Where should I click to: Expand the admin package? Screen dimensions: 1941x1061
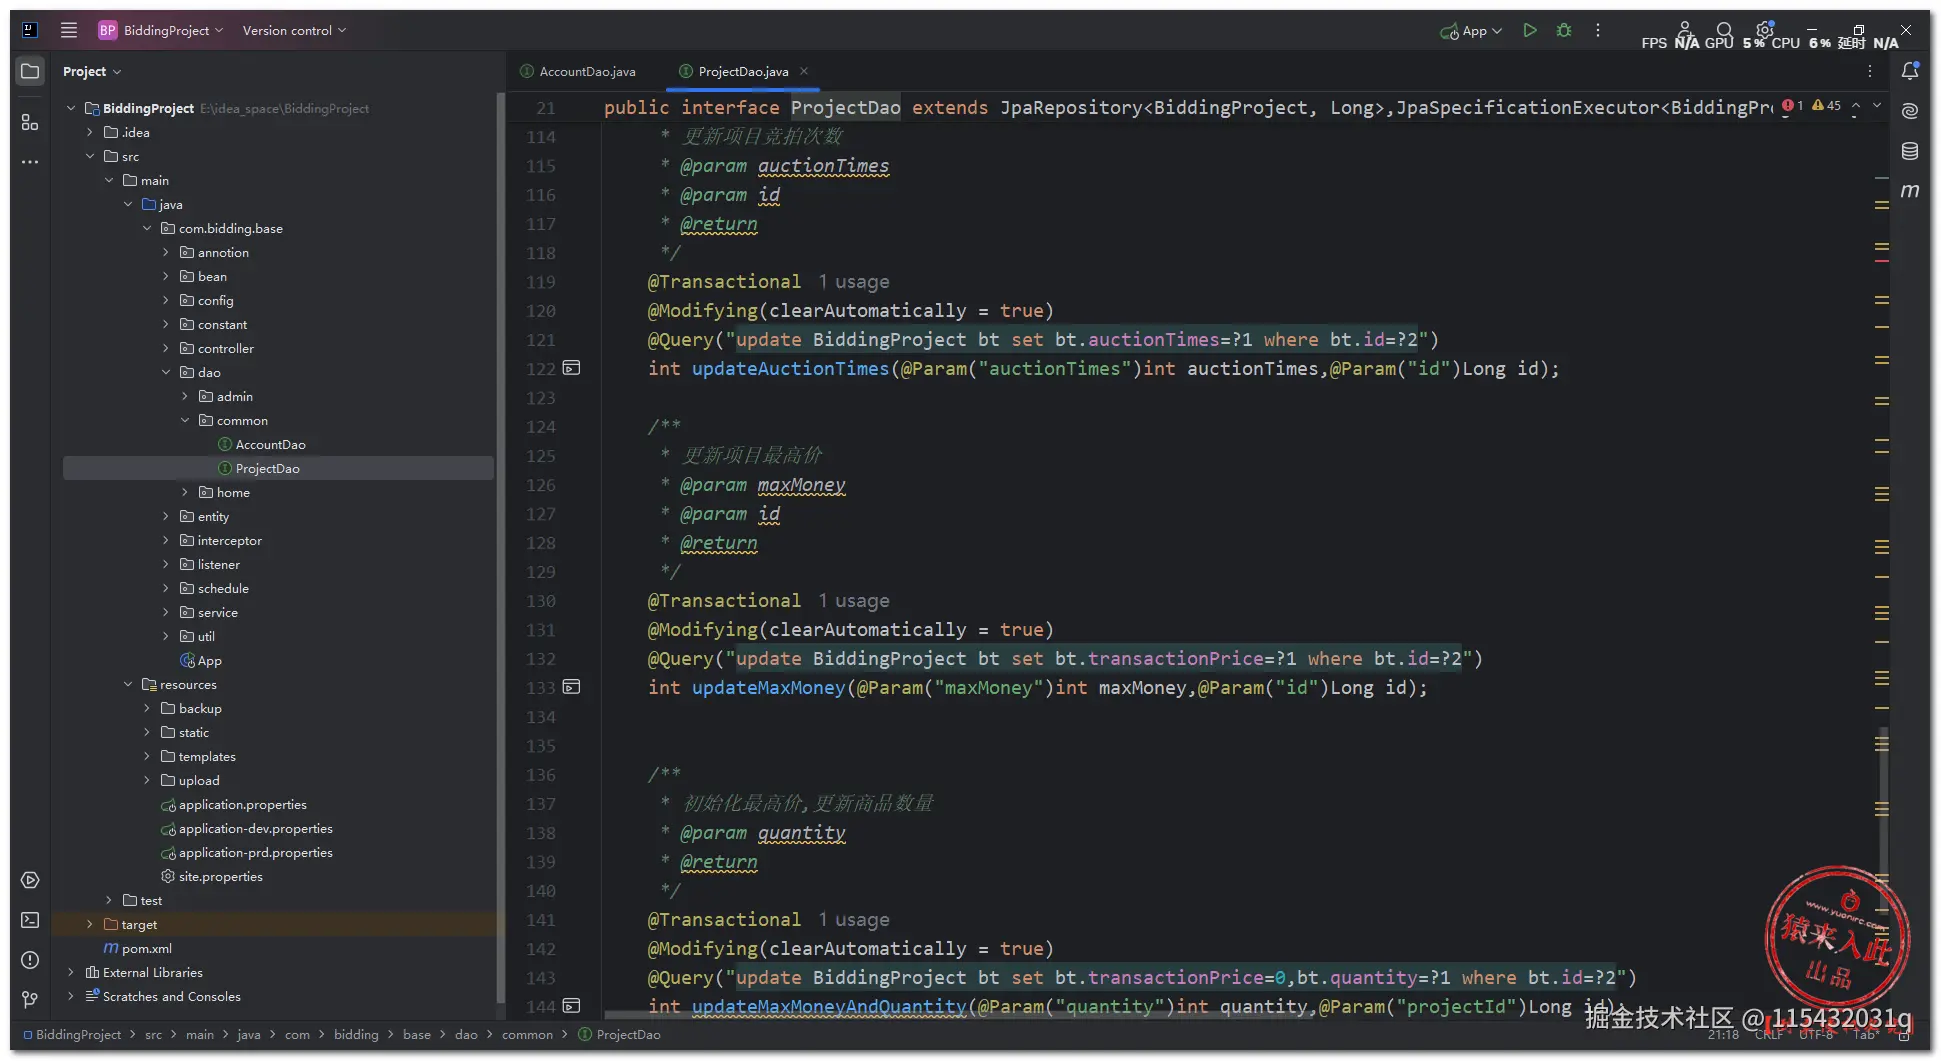(x=185, y=396)
